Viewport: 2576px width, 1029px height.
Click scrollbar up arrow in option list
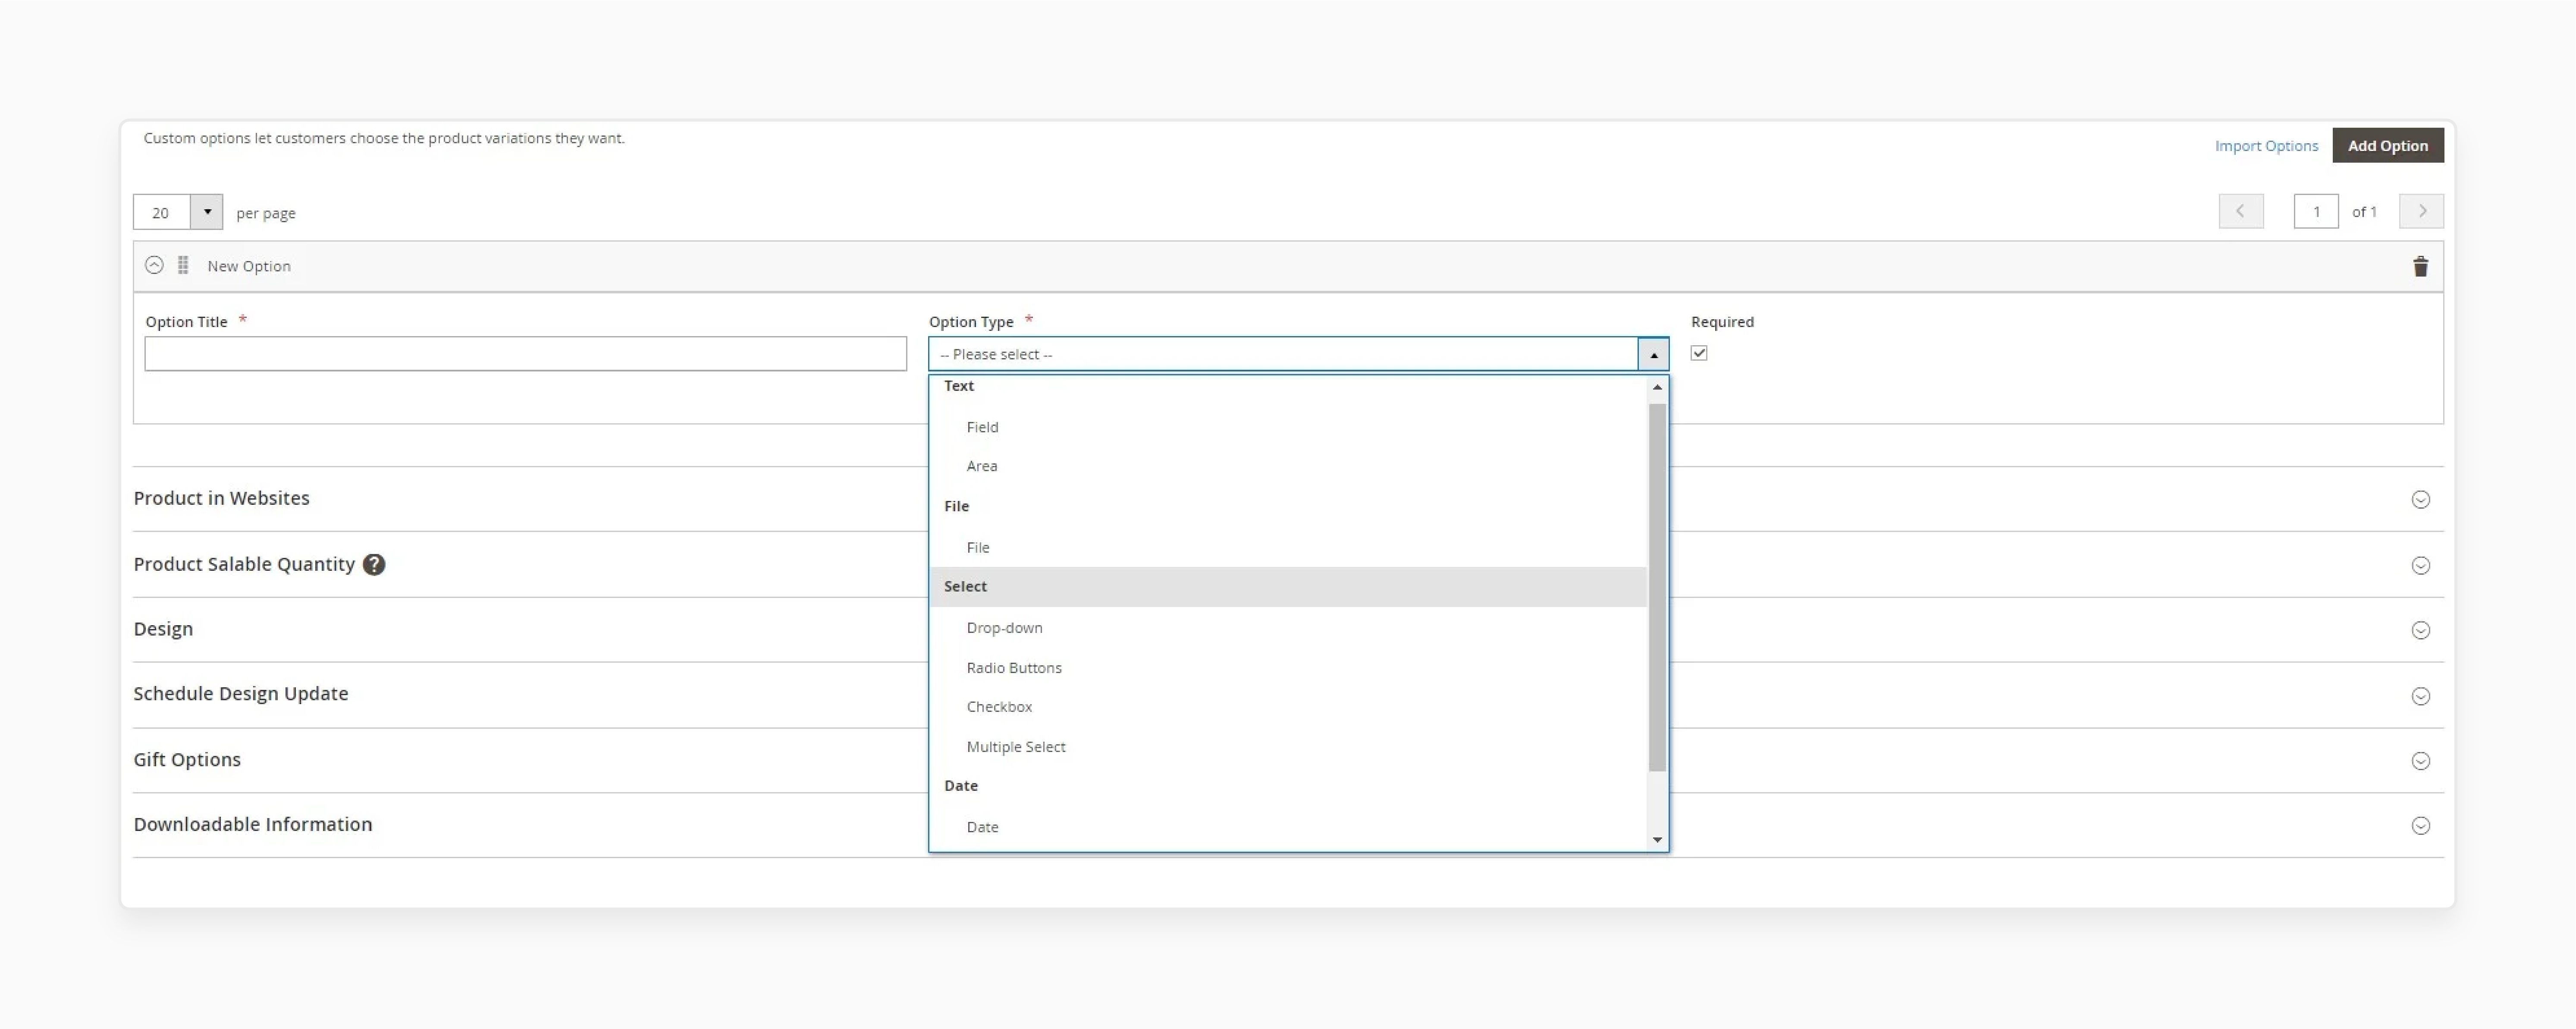(x=1657, y=387)
